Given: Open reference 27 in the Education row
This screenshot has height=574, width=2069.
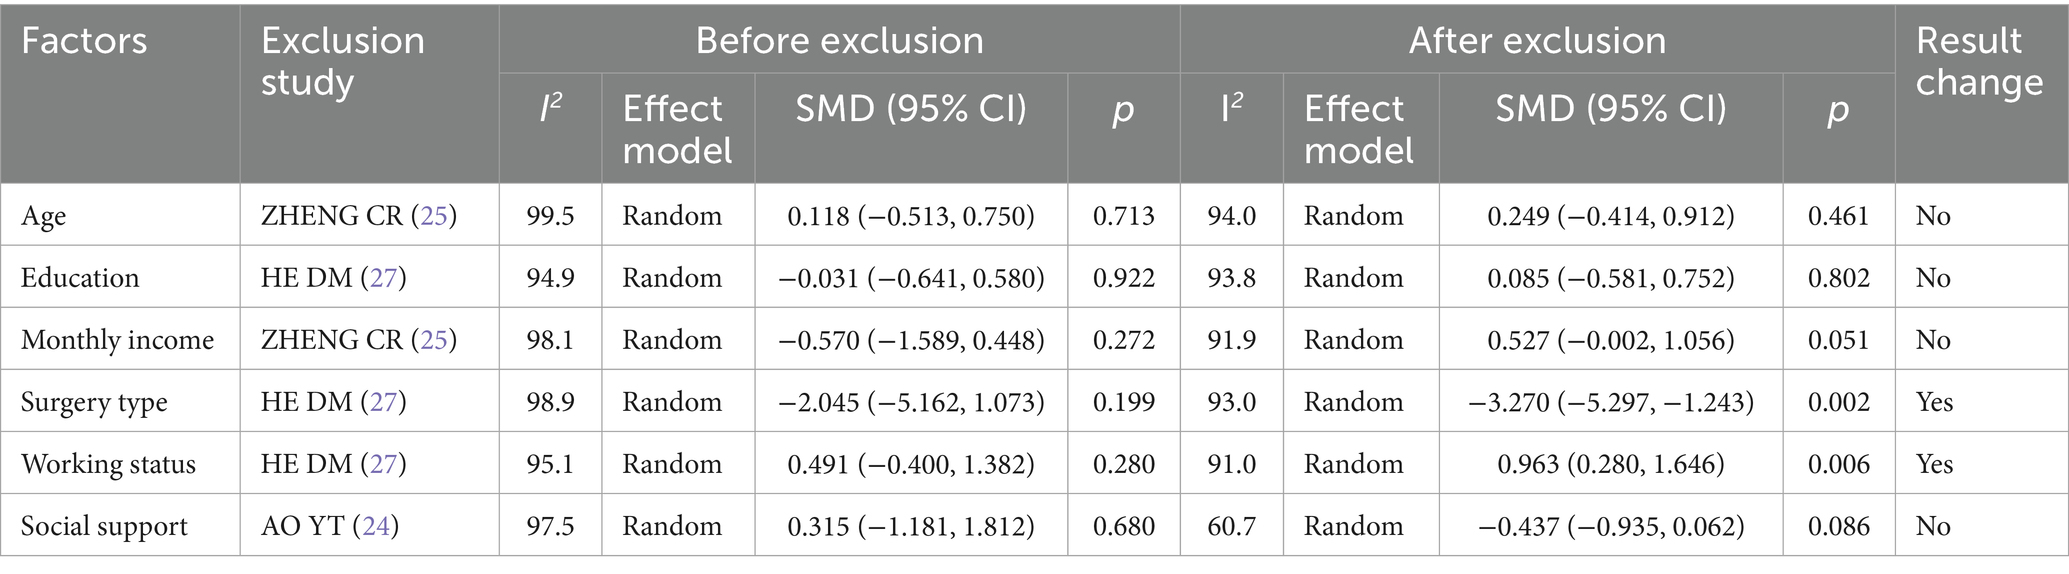Looking at the screenshot, I should tap(383, 278).
